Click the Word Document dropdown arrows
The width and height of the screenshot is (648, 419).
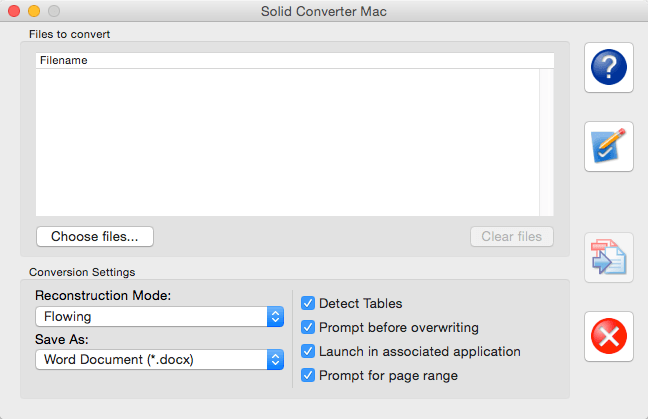coord(275,359)
